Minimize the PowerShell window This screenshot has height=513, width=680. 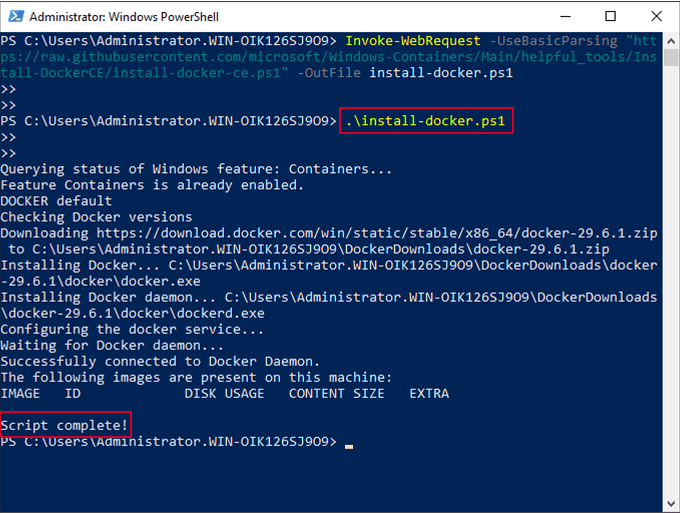565,16
